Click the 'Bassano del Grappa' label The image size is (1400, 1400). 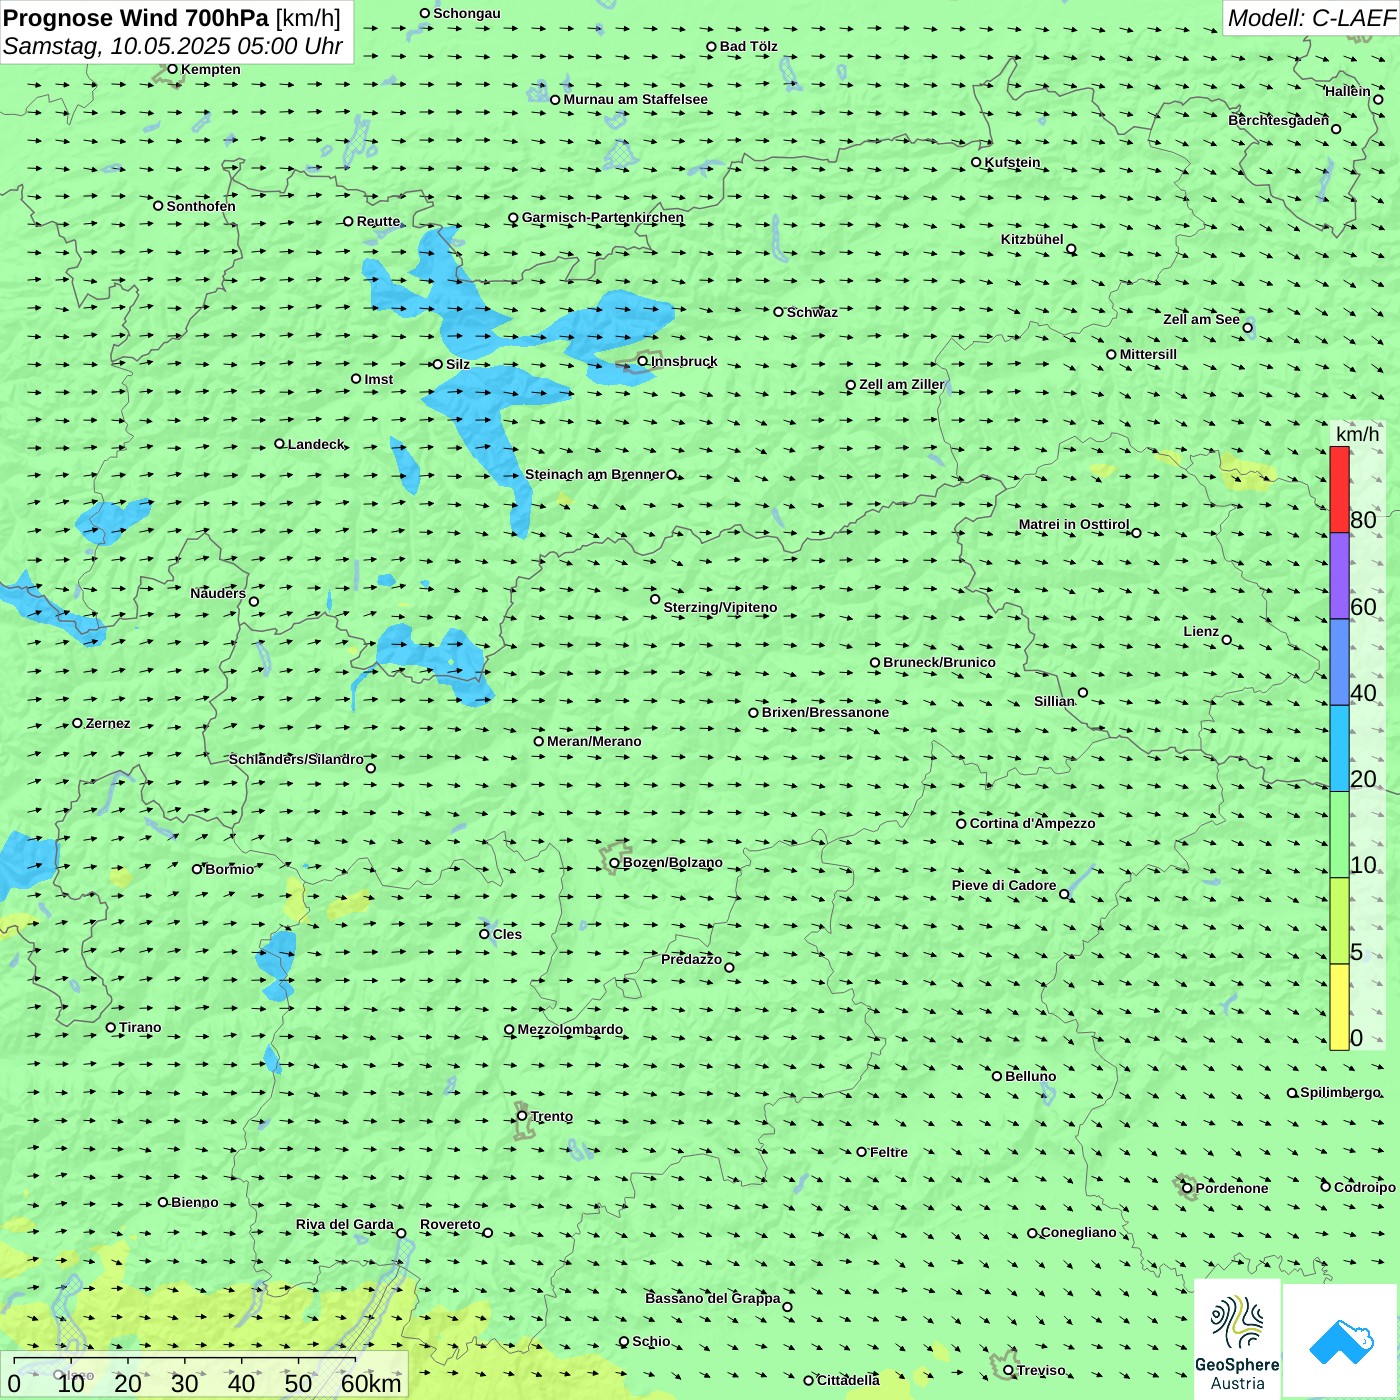[x=713, y=1298]
